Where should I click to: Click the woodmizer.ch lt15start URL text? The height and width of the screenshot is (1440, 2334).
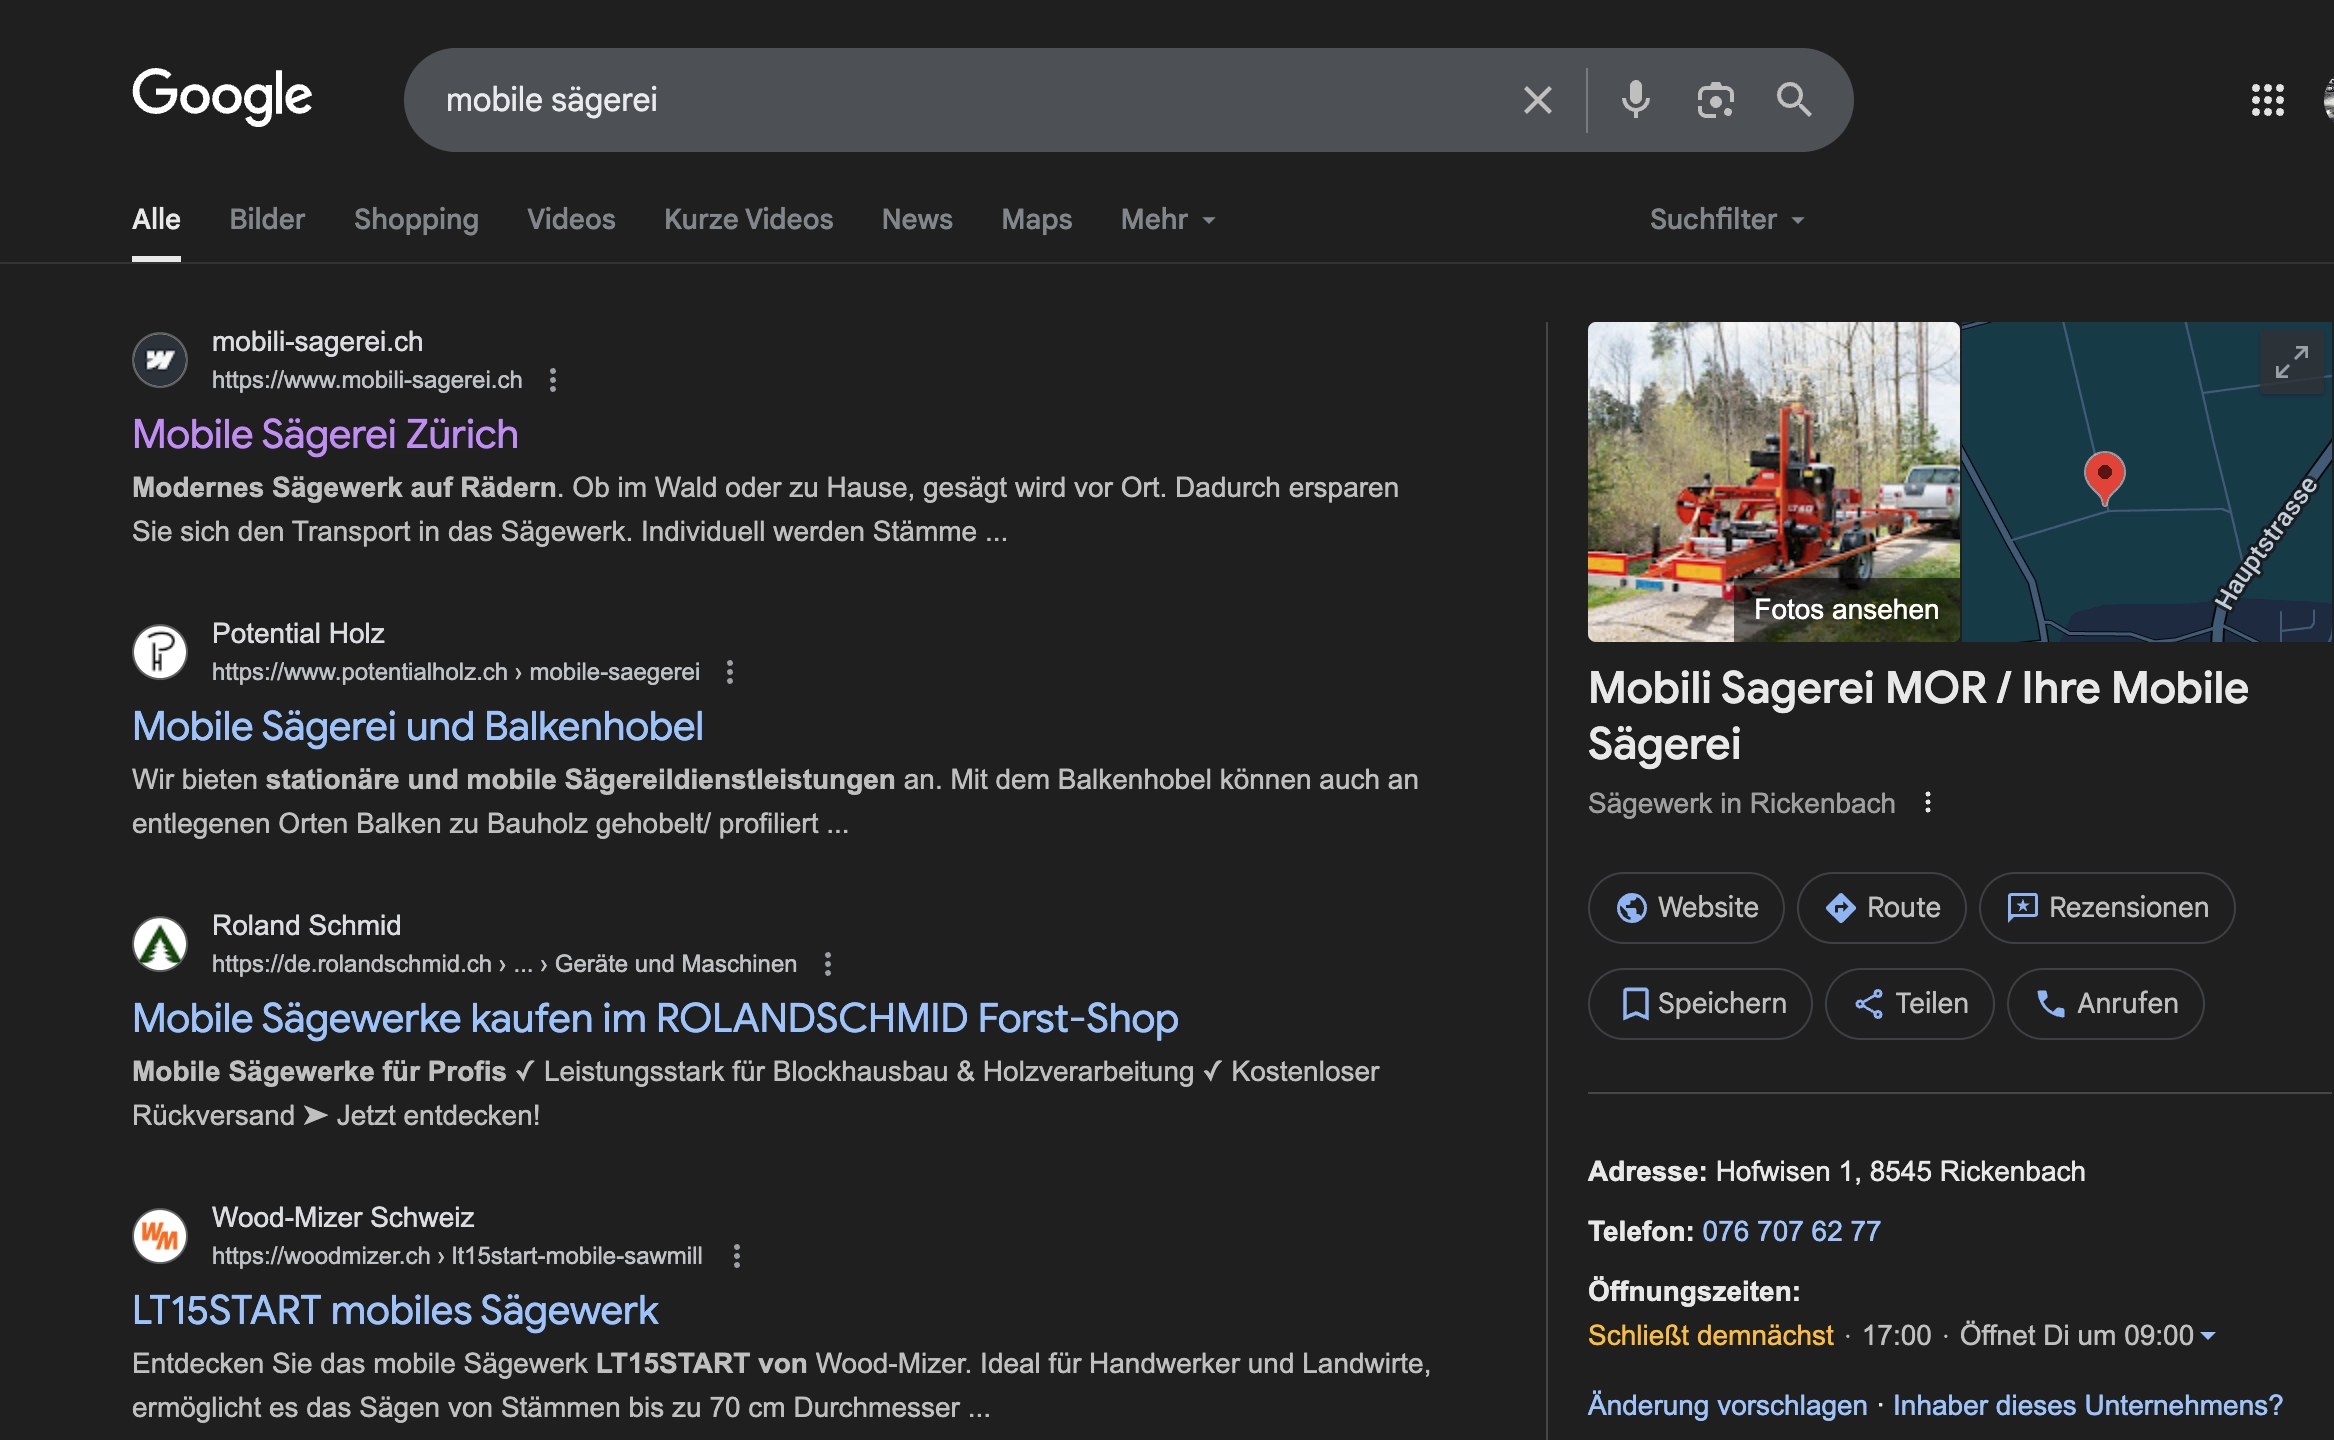tap(457, 1256)
